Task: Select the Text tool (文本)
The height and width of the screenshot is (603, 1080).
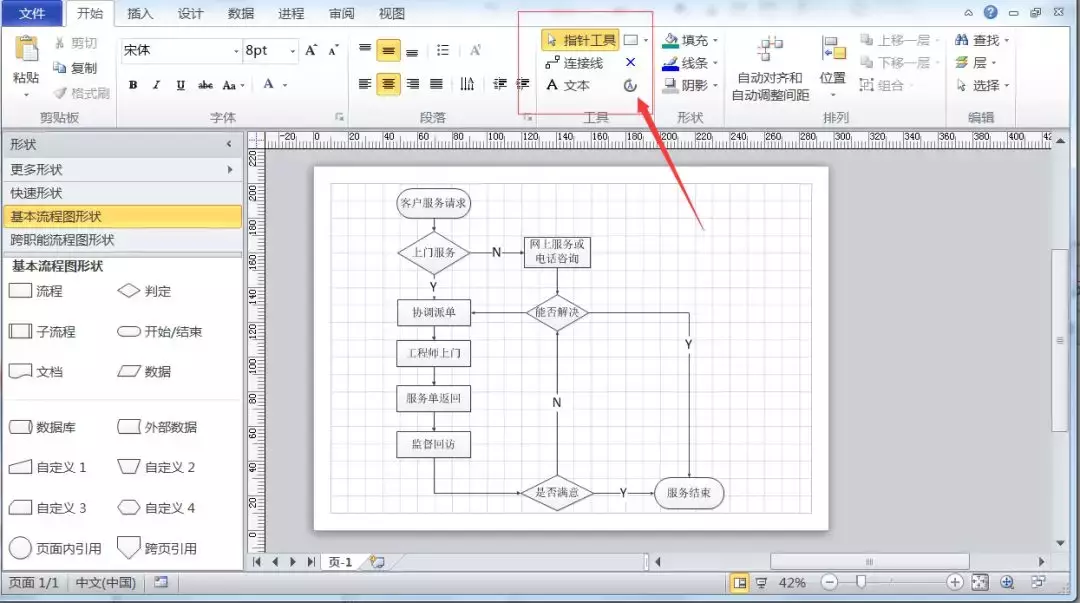Action: pos(568,85)
